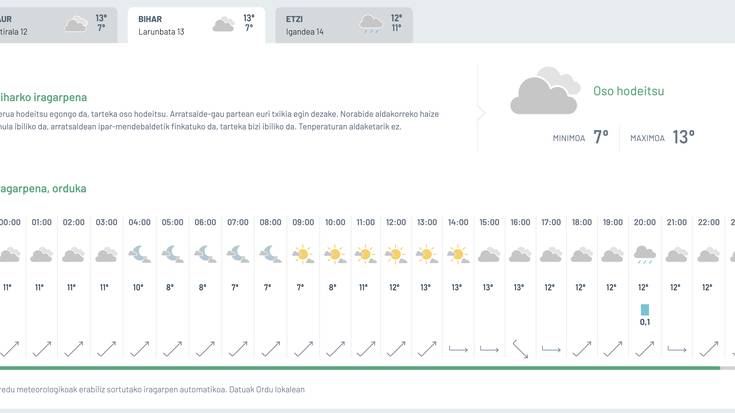
Task: Click the 14:00 sun and cloud icon
Action: pyautogui.click(x=458, y=255)
